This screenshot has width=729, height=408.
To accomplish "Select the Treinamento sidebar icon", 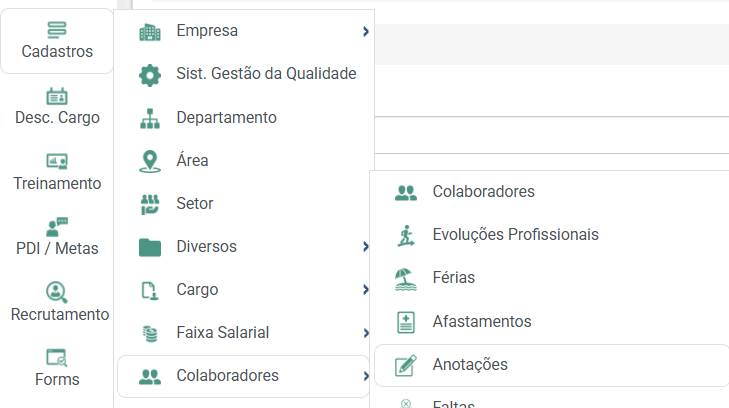I will pos(57,162).
